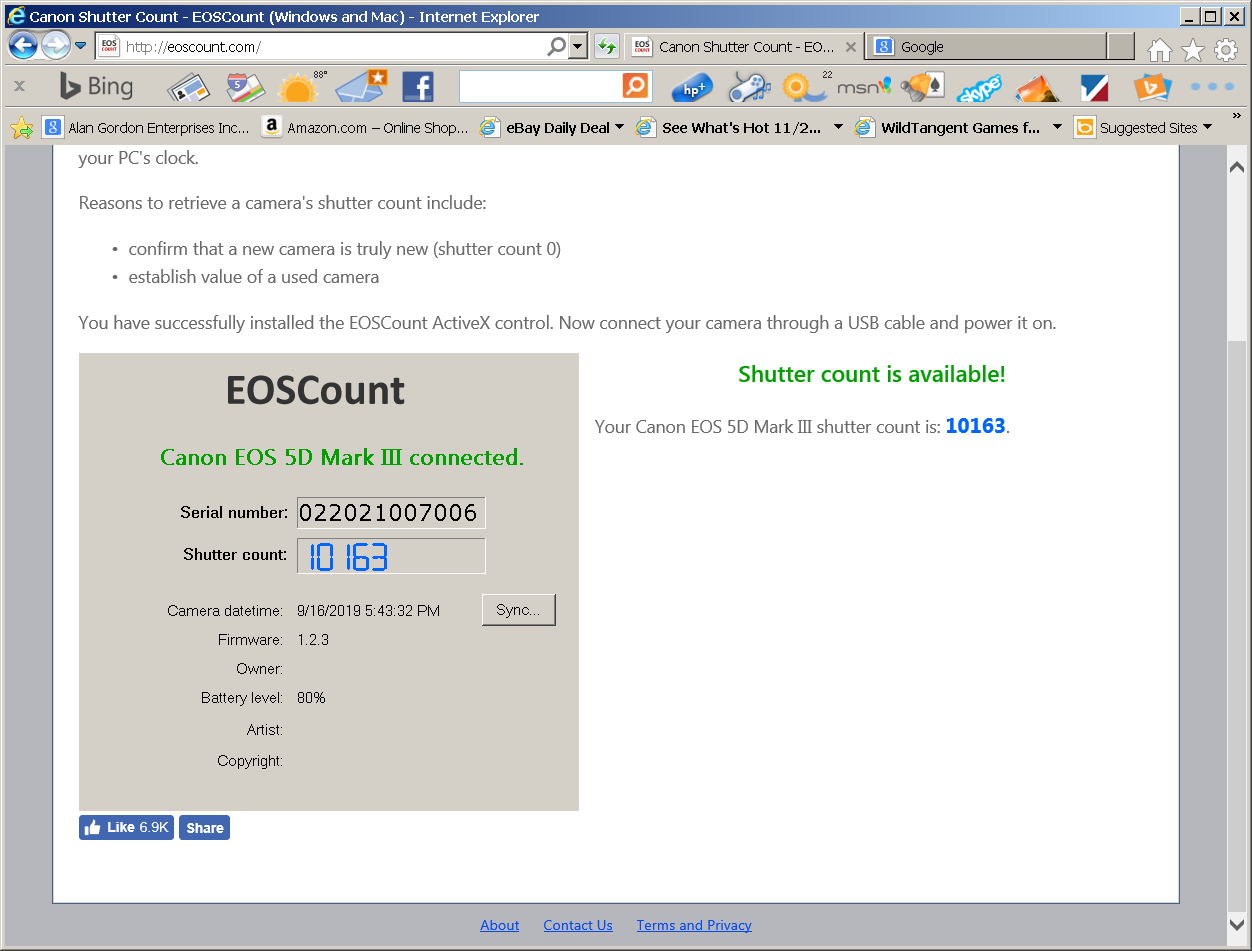Image resolution: width=1252 pixels, height=951 pixels.
Task: Click the firmware version 1.2.3
Action: click(x=313, y=639)
